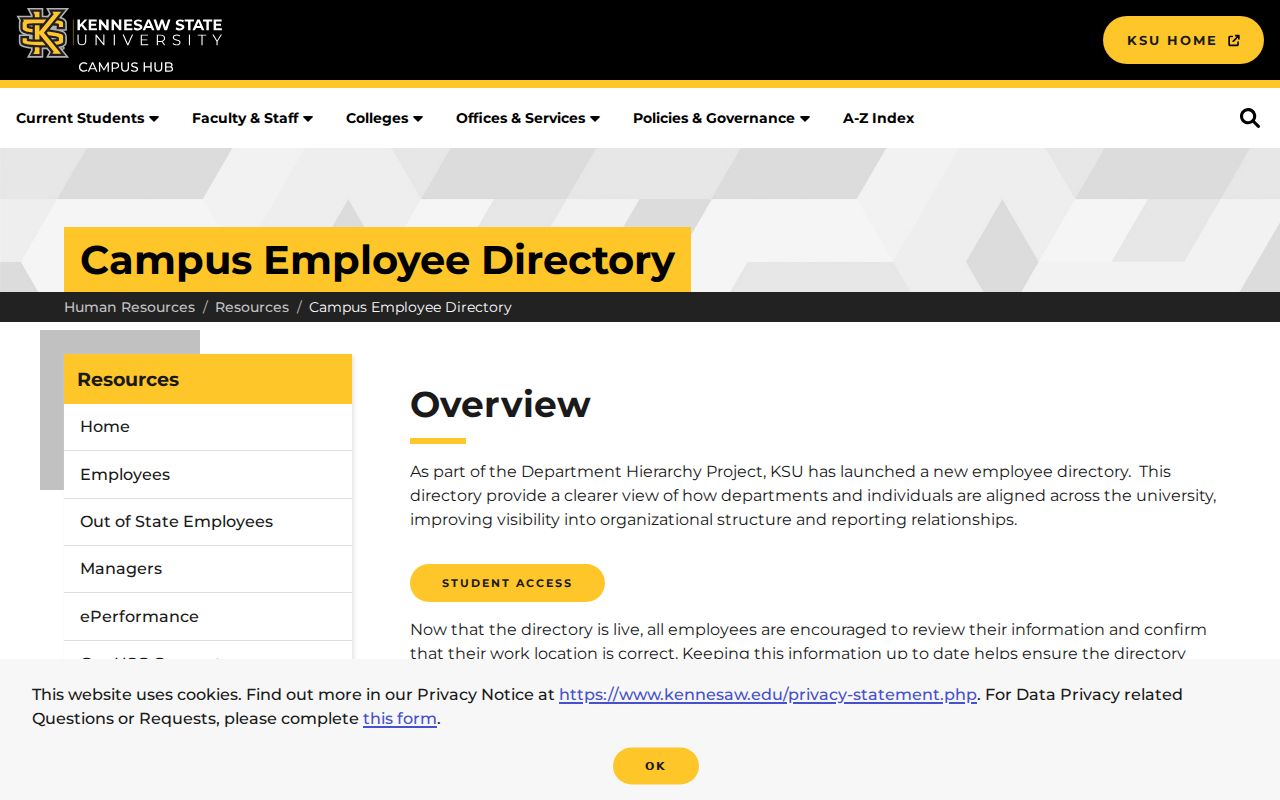Open the 'this form' link
Viewport: 1280px width, 800px height.
pos(400,718)
